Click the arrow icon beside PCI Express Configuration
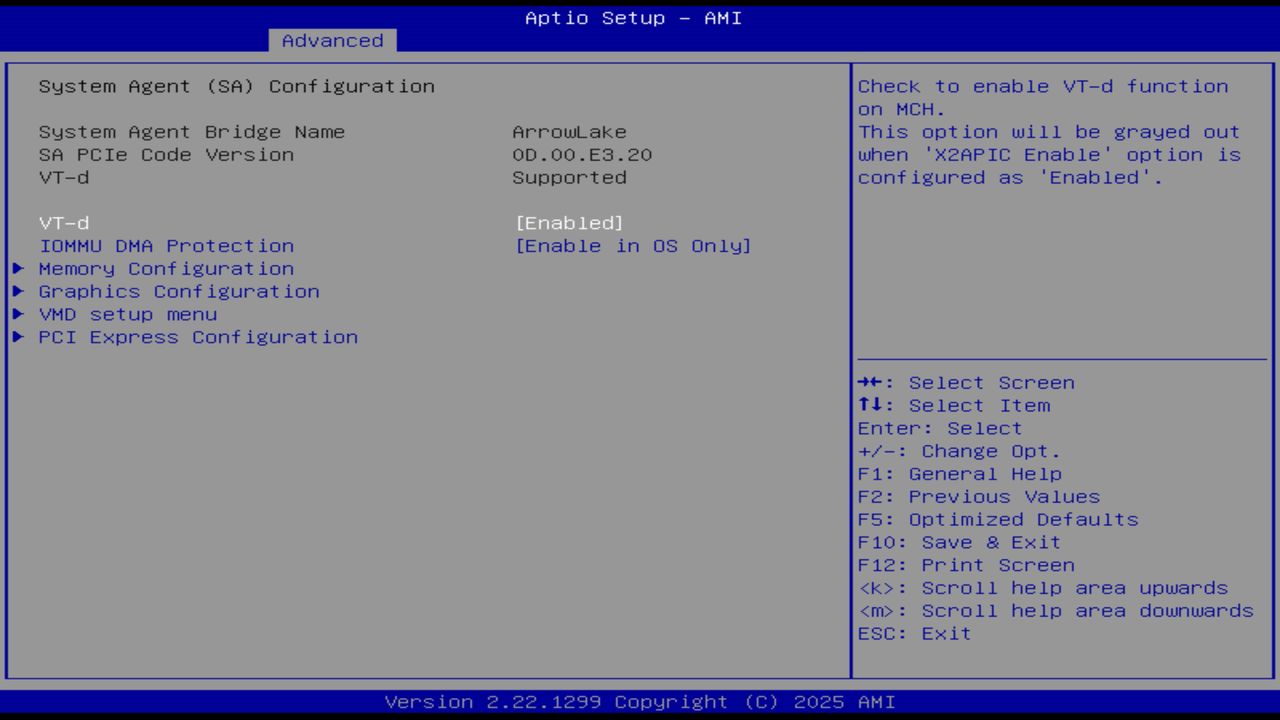 pos(18,337)
